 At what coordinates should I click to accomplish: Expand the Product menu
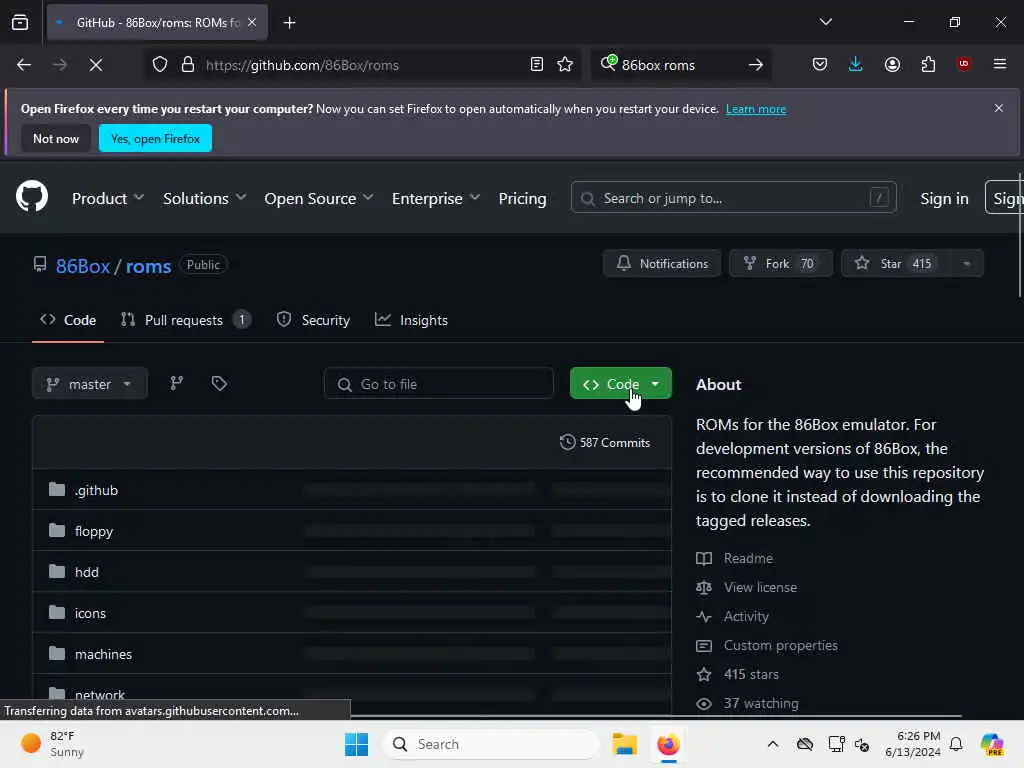108,199
